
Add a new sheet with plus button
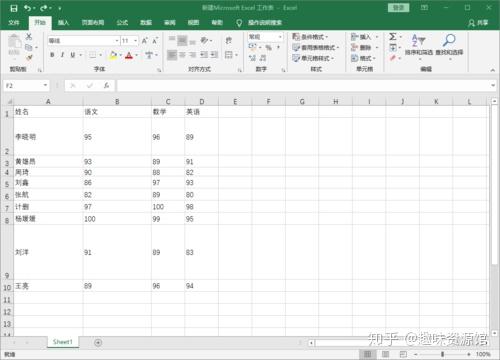[98, 342]
